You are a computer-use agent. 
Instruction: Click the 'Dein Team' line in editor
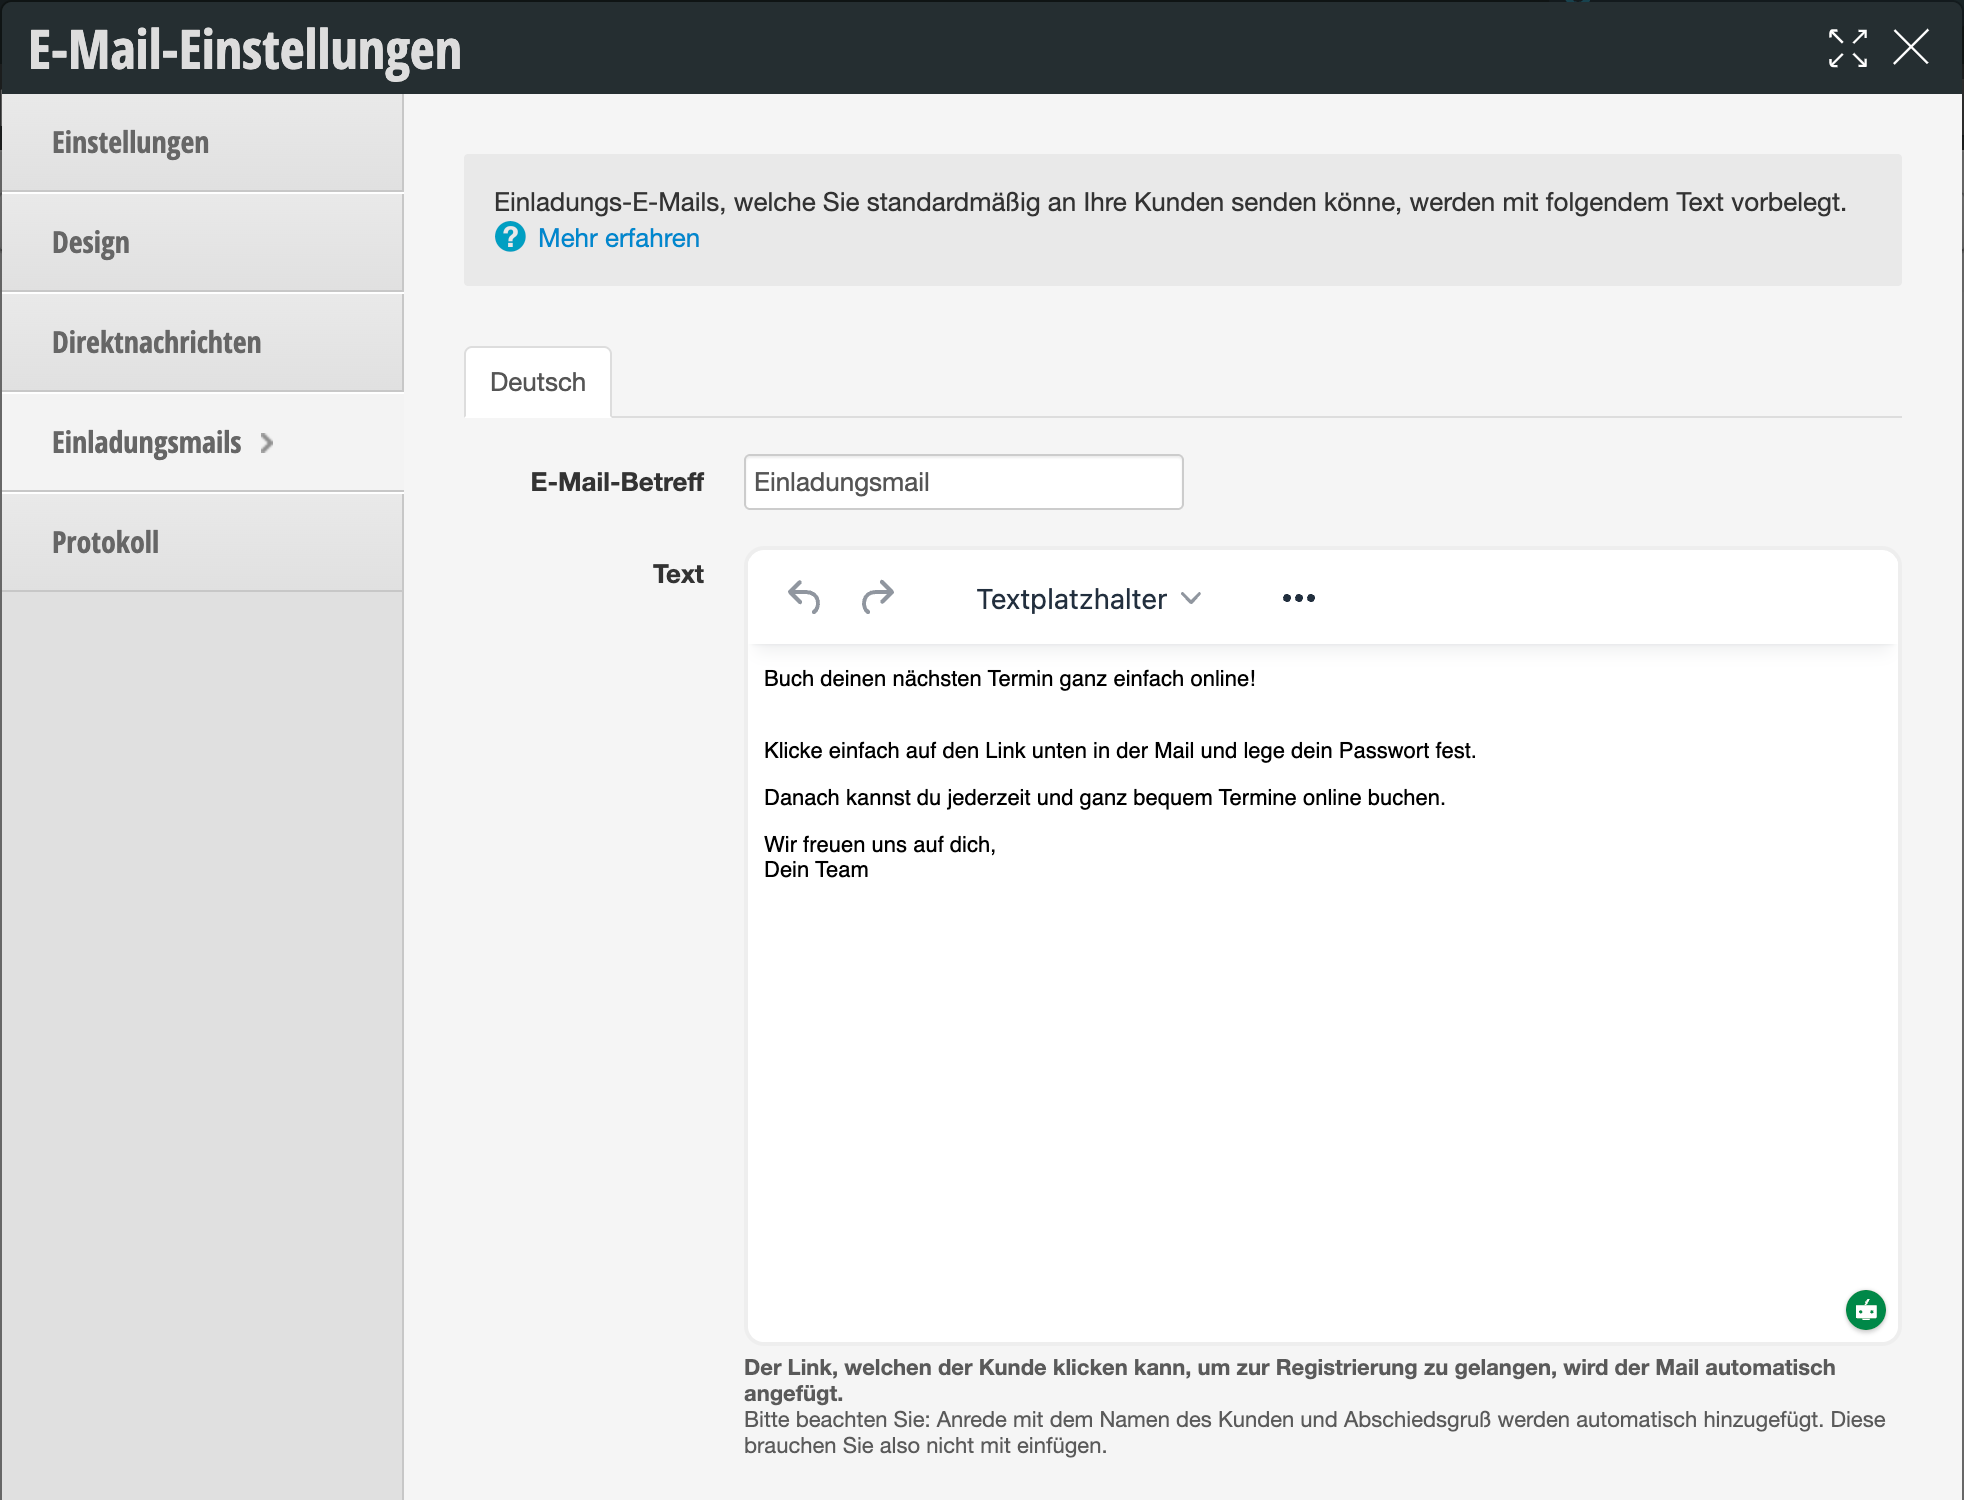tap(816, 870)
